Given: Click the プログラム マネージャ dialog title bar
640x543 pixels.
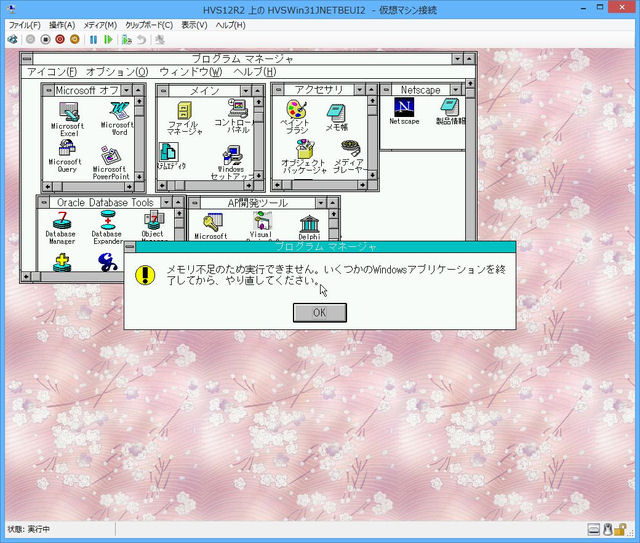Looking at the screenshot, I should tap(326, 247).
